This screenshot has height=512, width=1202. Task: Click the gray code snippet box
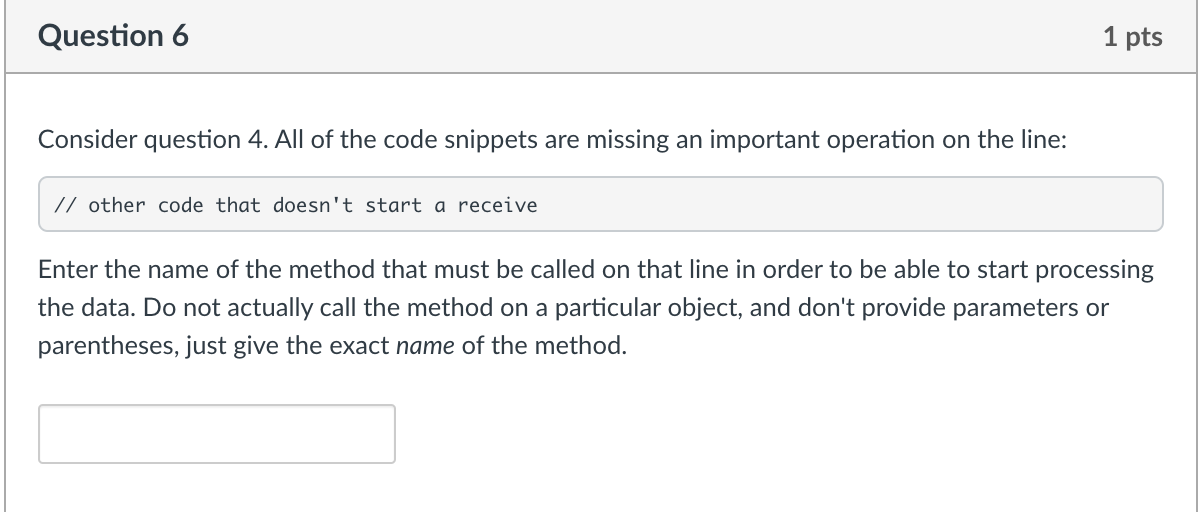click(600, 205)
